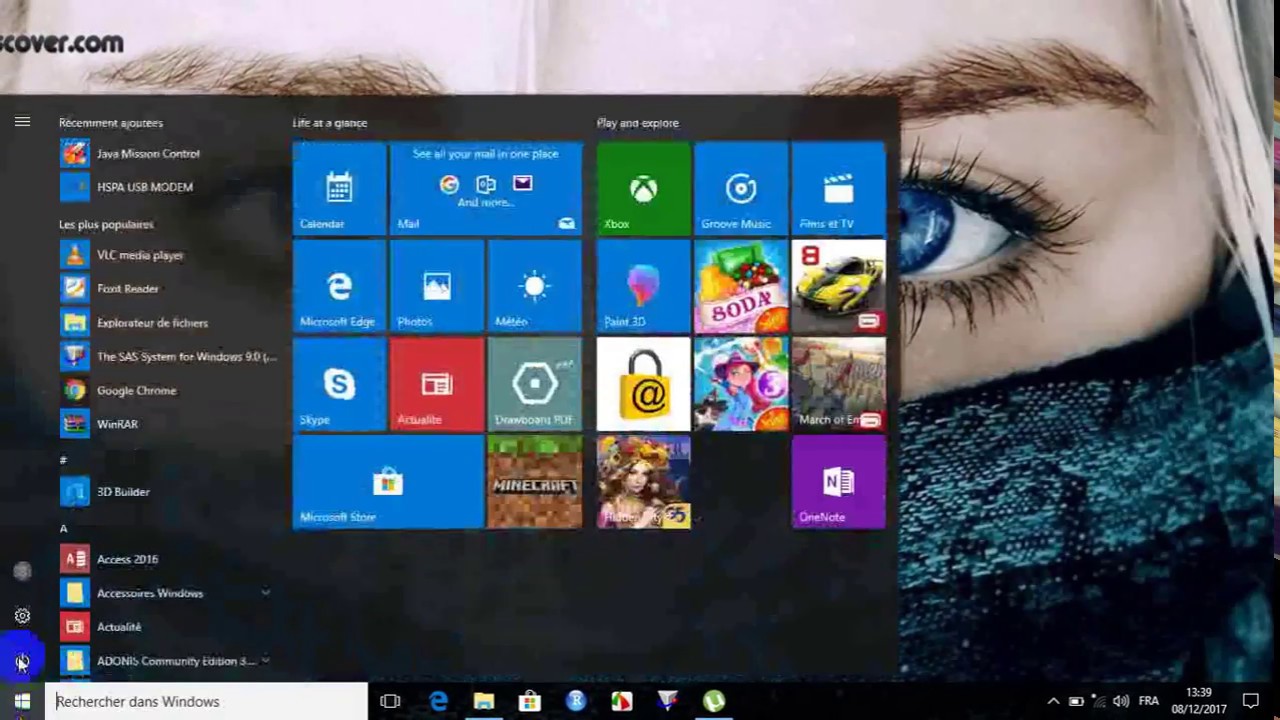Screen dimensions: 1280x720
Task: Click the Power button in Start sidebar
Action: click(22, 661)
